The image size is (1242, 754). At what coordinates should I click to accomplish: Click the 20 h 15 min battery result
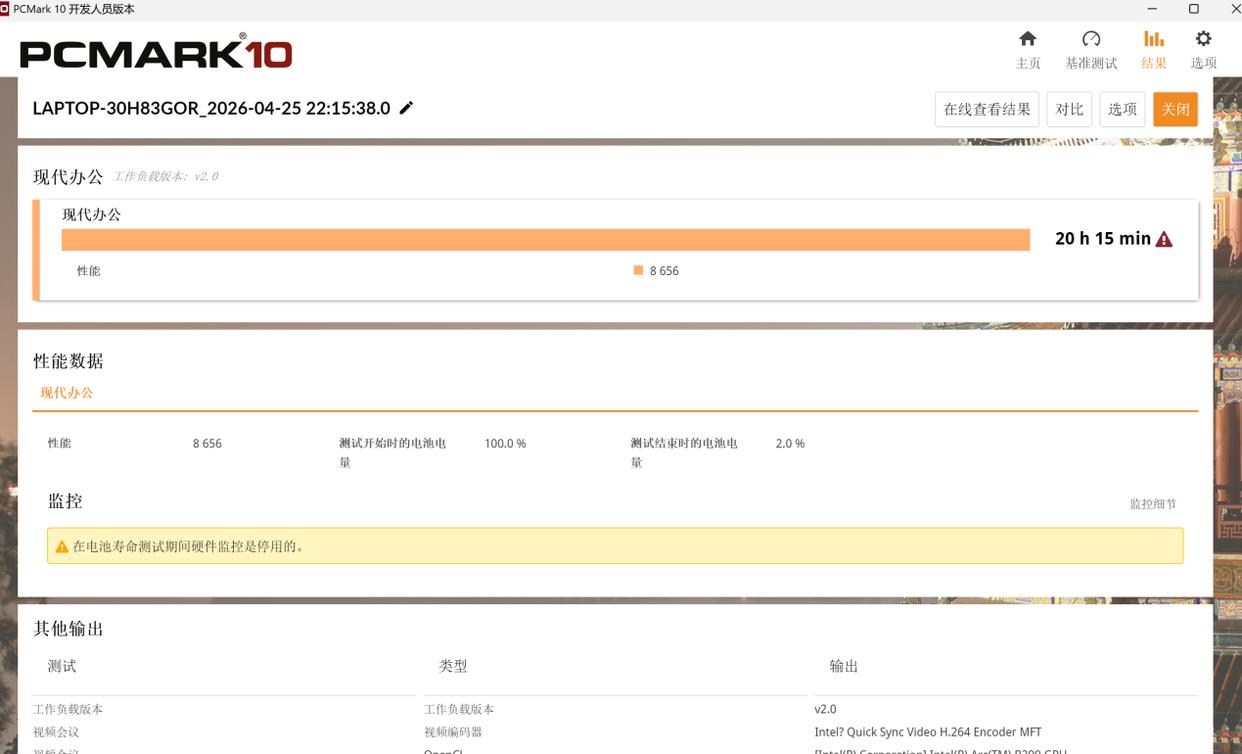(1102, 239)
